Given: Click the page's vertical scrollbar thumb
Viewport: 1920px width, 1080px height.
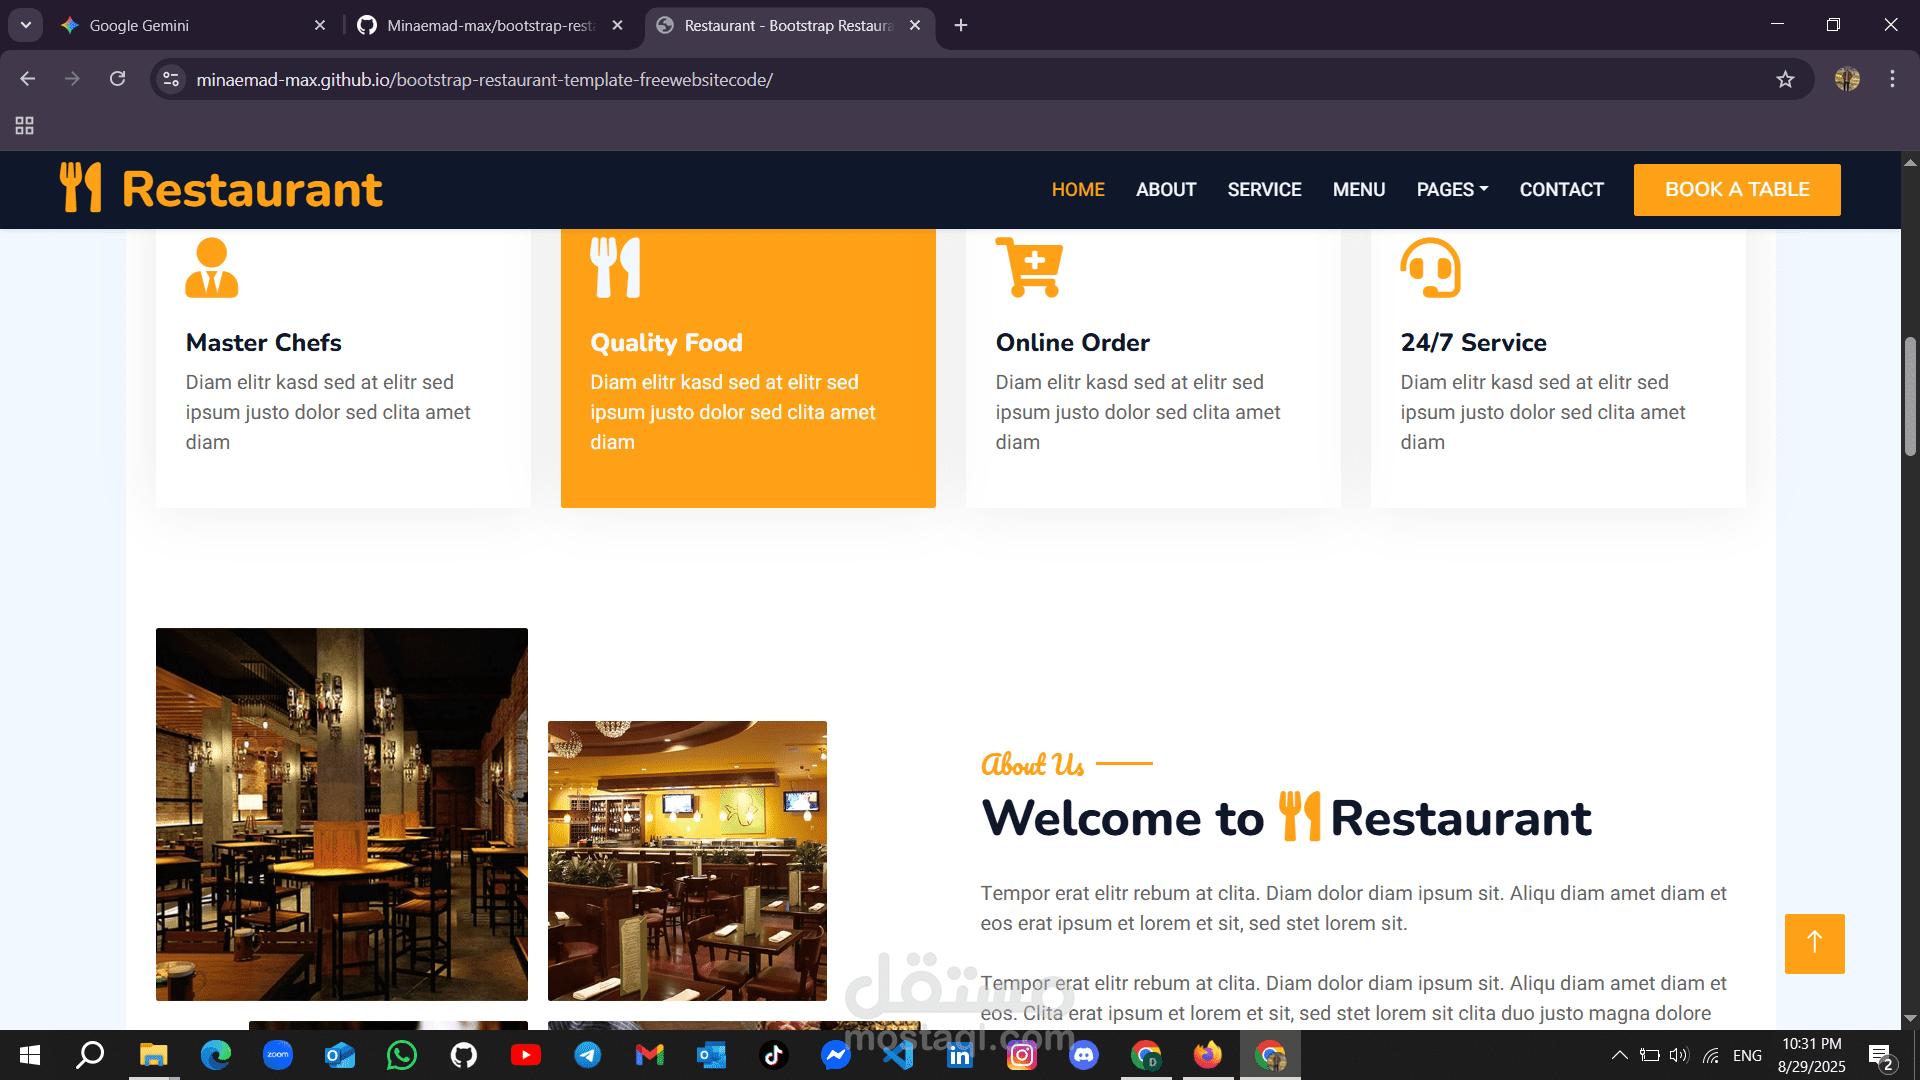Looking at the screenshot, I should [1910, 395].
